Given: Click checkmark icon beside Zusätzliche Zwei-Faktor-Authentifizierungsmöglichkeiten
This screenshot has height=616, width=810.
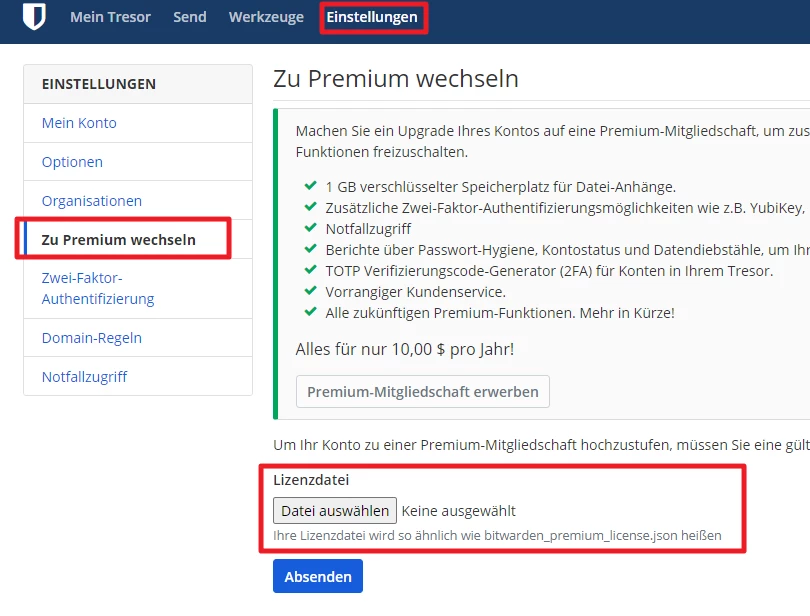Looking at the screenshot, I should pos(310,208).
